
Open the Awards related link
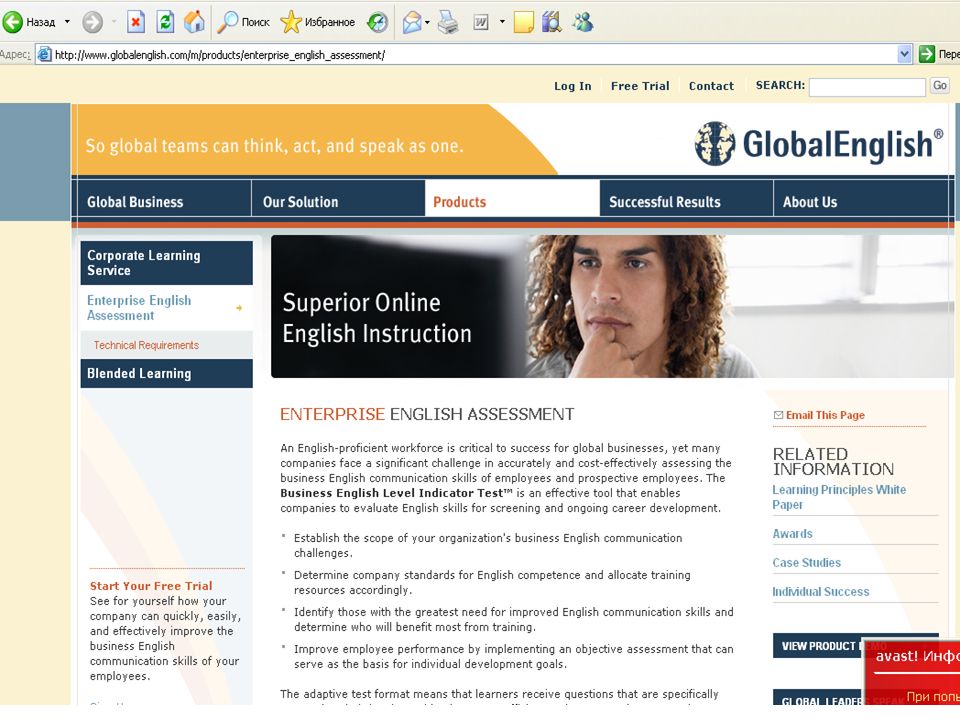click(x=792, y=534)
